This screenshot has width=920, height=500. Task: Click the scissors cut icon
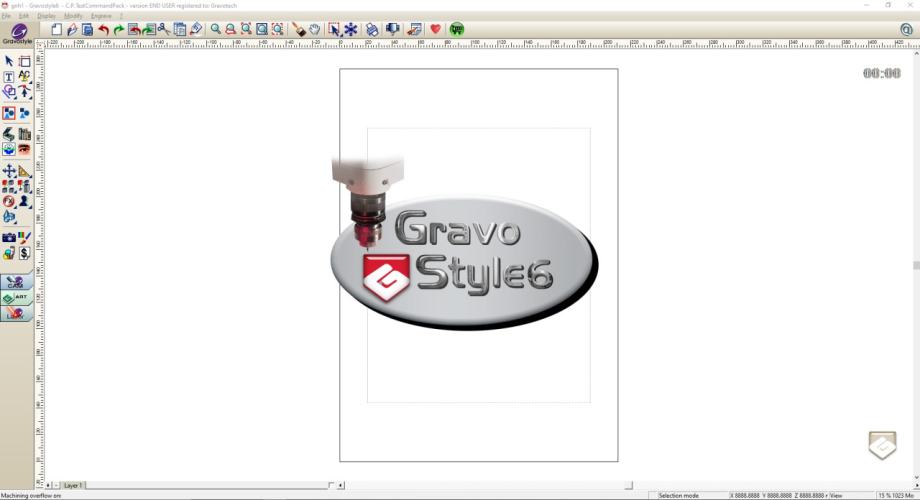click(x=164, y=29)
